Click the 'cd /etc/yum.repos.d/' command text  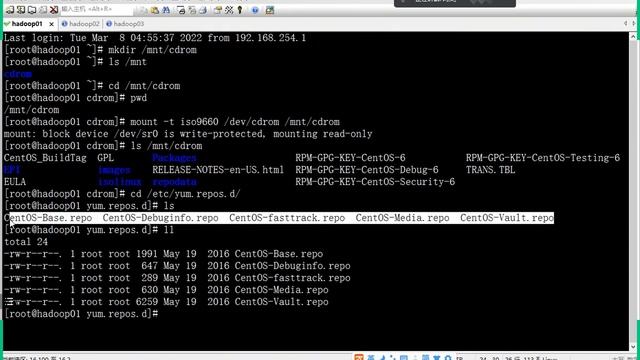tap(185, 194)
